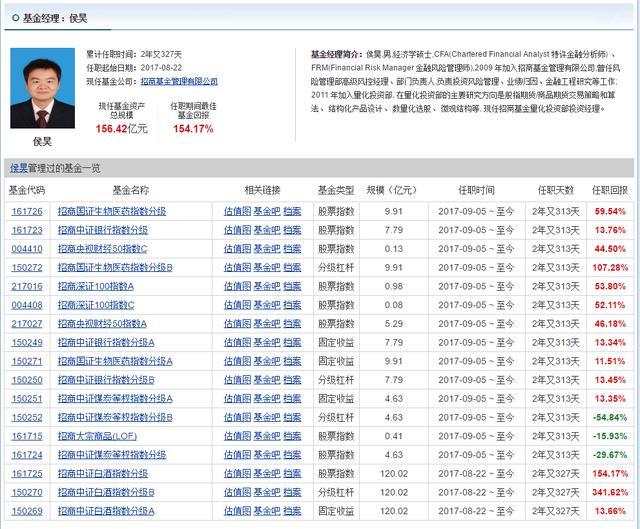Select the 120.02 scale value for fund 161725
Viewport: 640px width, 529px height.
394,474
